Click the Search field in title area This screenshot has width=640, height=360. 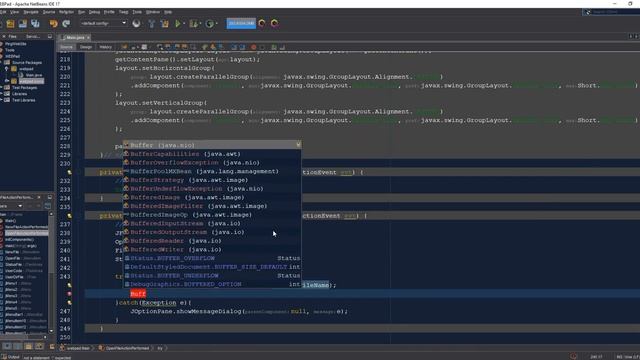[611, 12]
